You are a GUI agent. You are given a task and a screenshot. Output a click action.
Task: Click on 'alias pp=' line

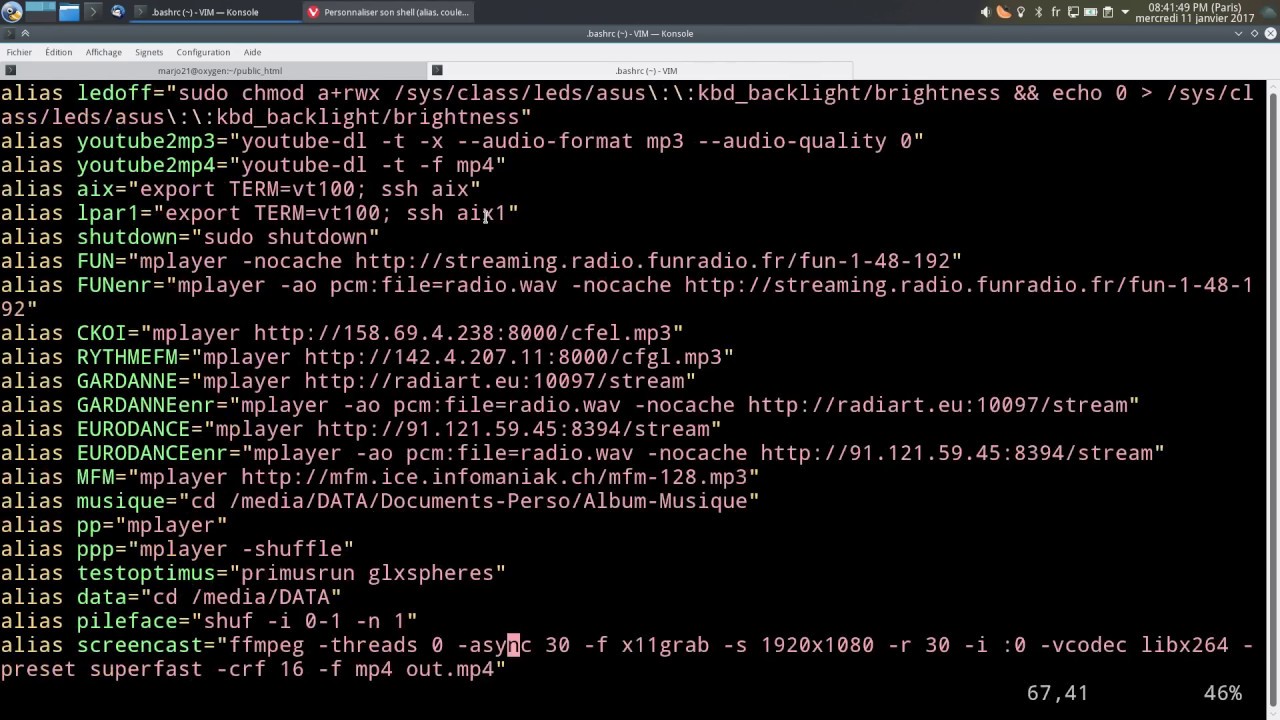click(114, 525)
